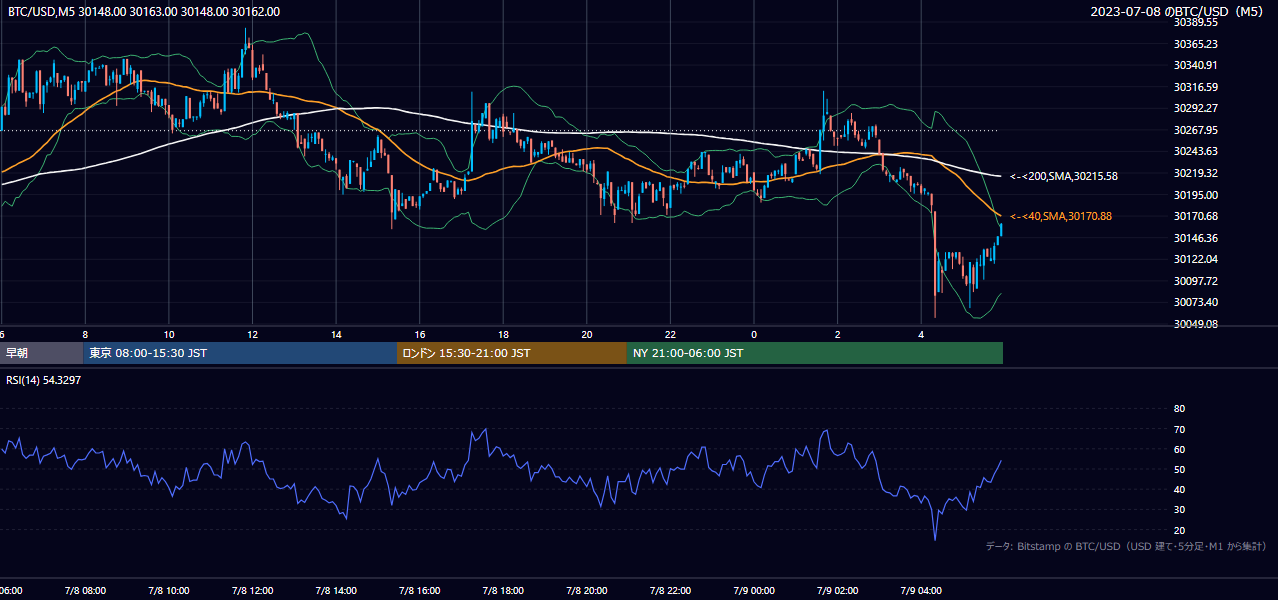Click the 7/8 14:00 date label
1278x600 pixels.
click(336, 590)
